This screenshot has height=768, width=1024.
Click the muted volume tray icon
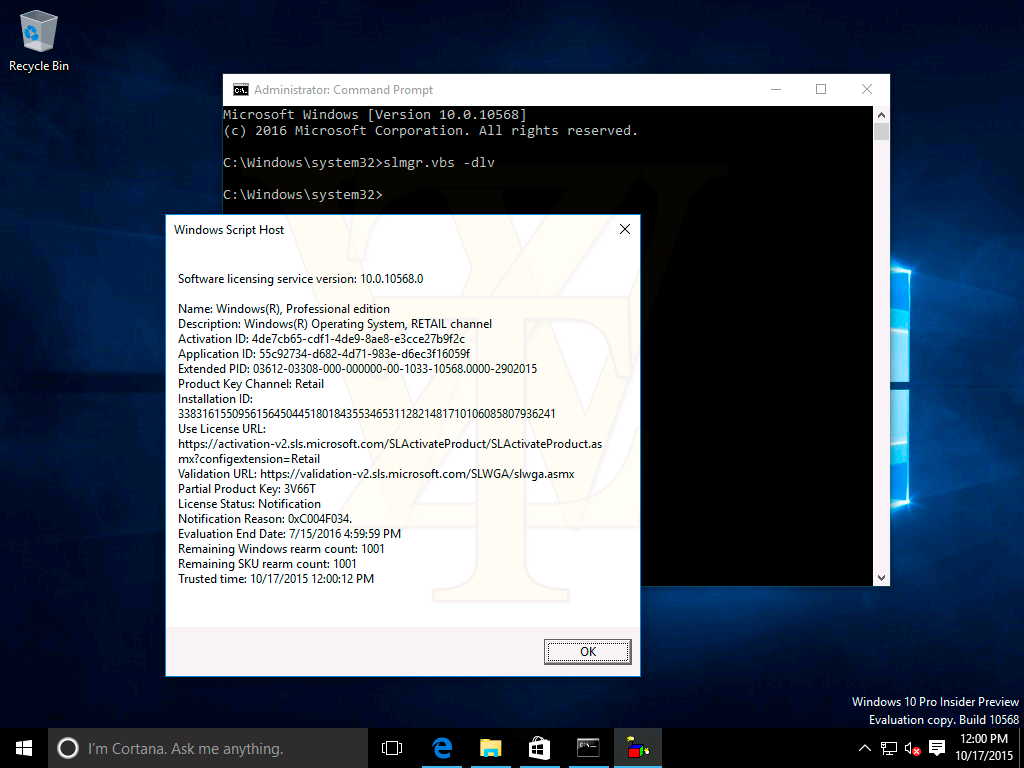(x=912, y=748)
